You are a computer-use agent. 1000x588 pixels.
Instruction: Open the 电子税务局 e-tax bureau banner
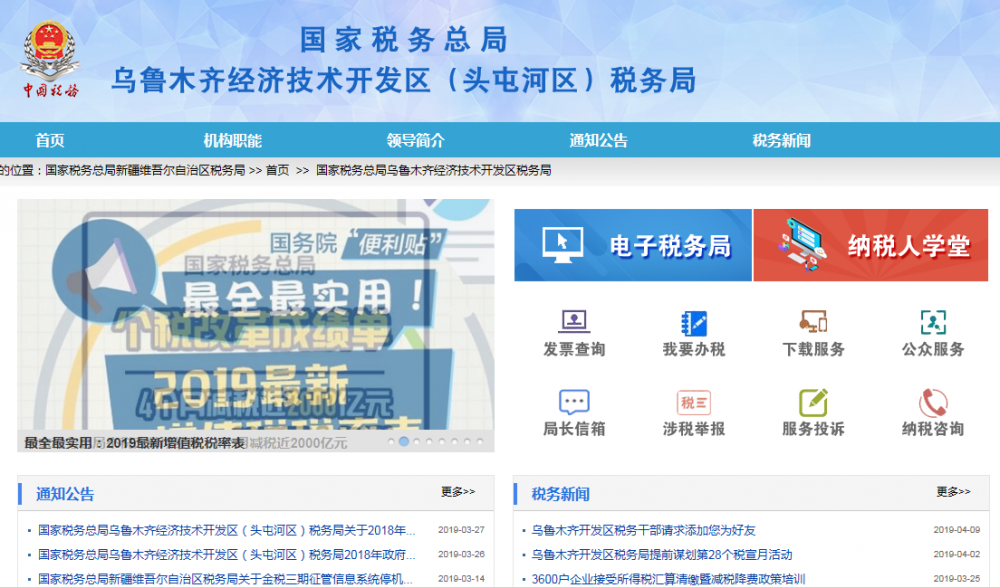pos(632,245)
